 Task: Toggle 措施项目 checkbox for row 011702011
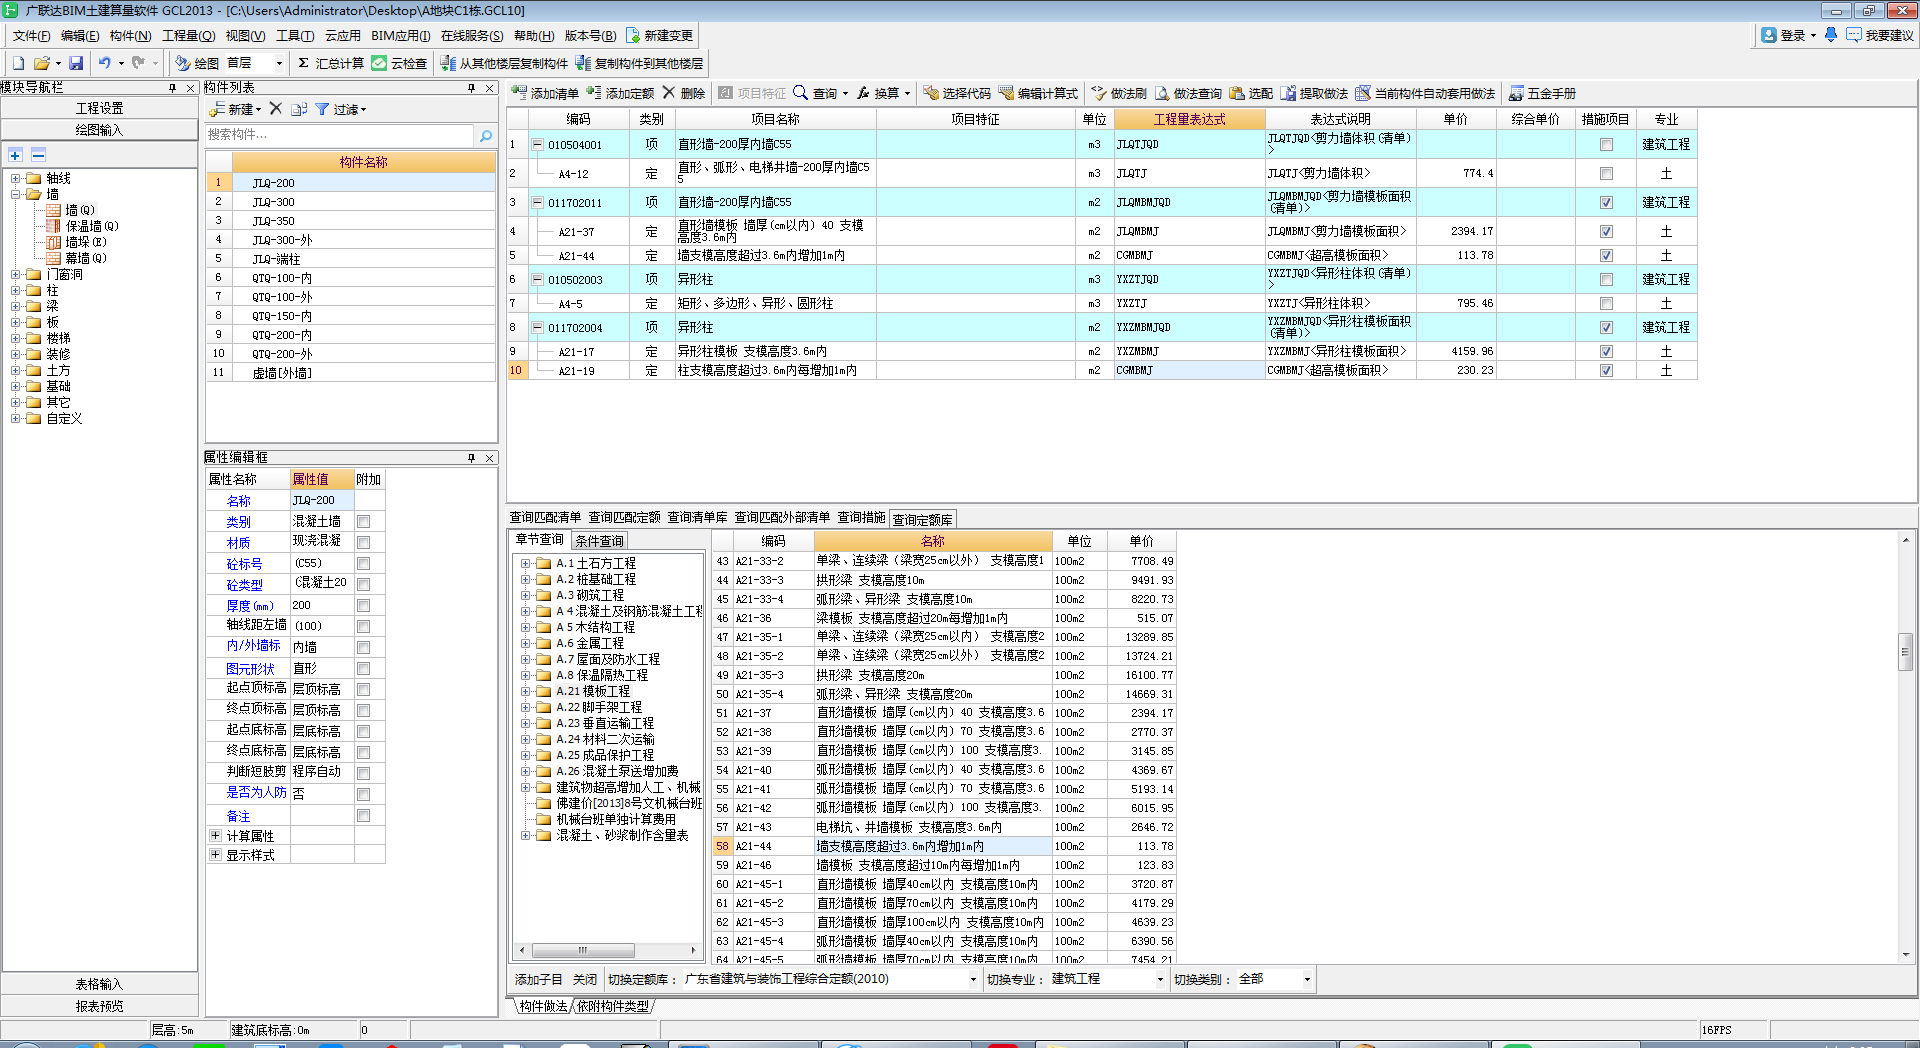pyautogui.click(x=1606, y=202)
